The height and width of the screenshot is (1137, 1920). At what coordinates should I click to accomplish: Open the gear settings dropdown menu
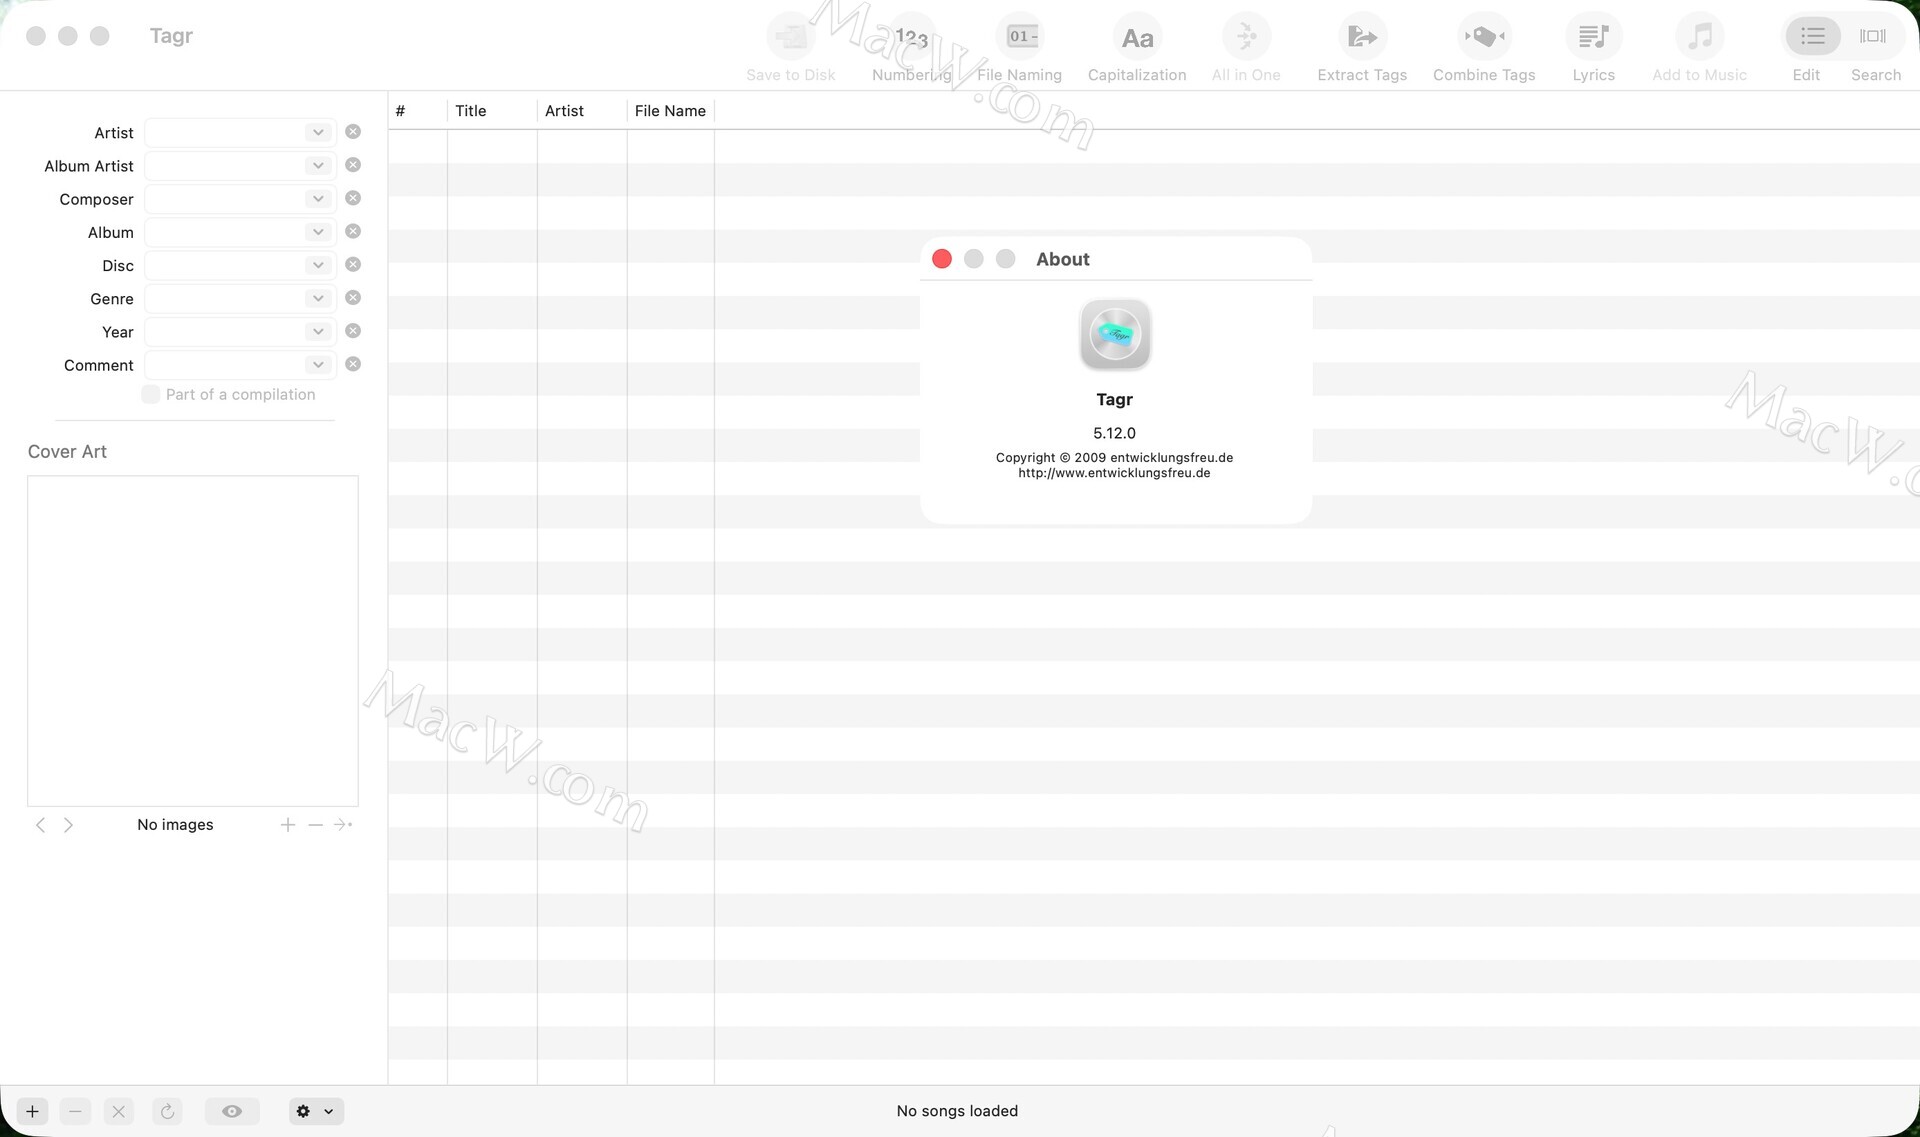pos(316,1111)
